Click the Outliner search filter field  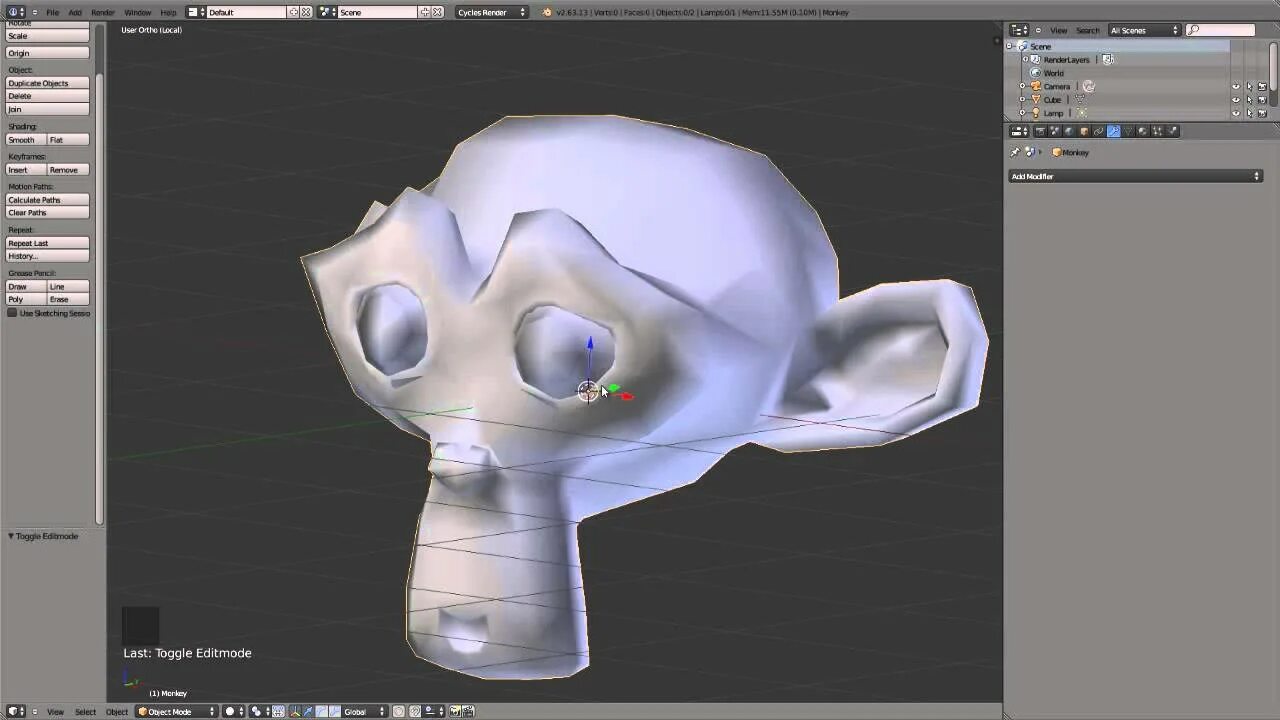1220,30
